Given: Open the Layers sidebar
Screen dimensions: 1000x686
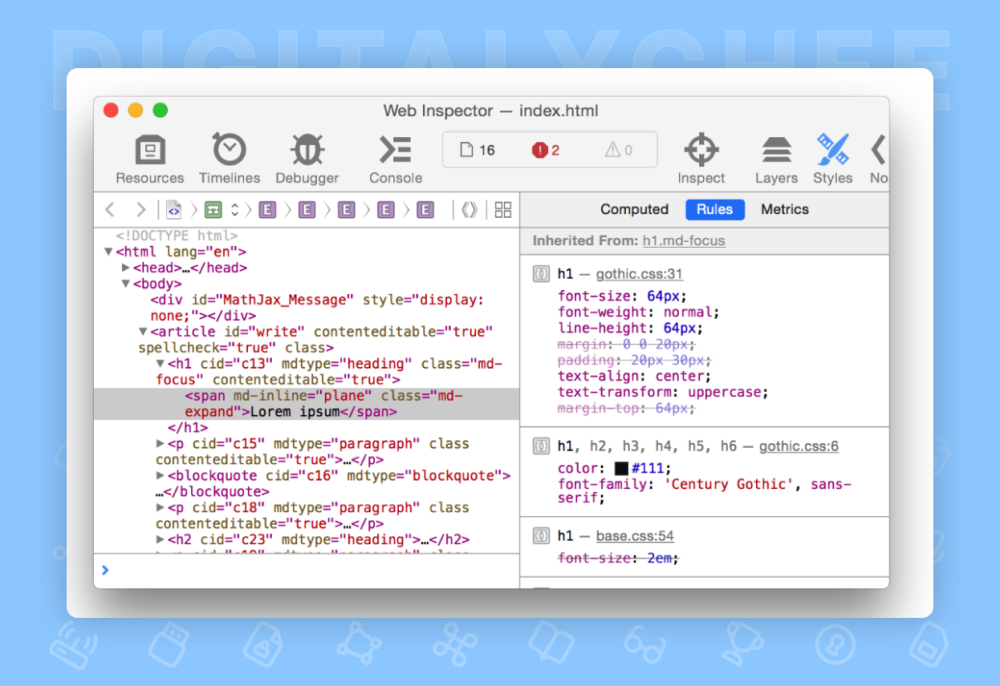Looking at the screenshot, I should [776, 159].
